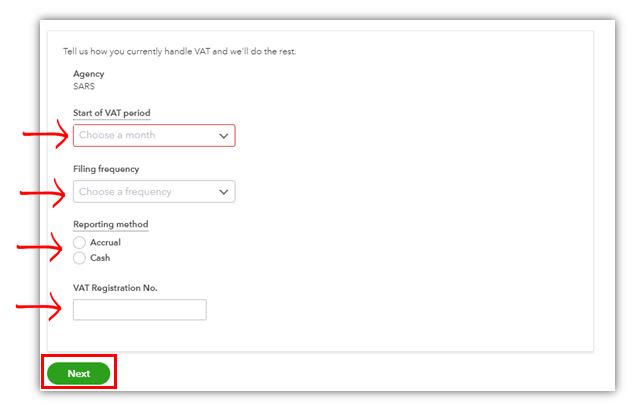Viewport: 640px width, 406px height.
Task: Click the 'Tell us how you currently handle VAT' text
Action: pos(180,51)
